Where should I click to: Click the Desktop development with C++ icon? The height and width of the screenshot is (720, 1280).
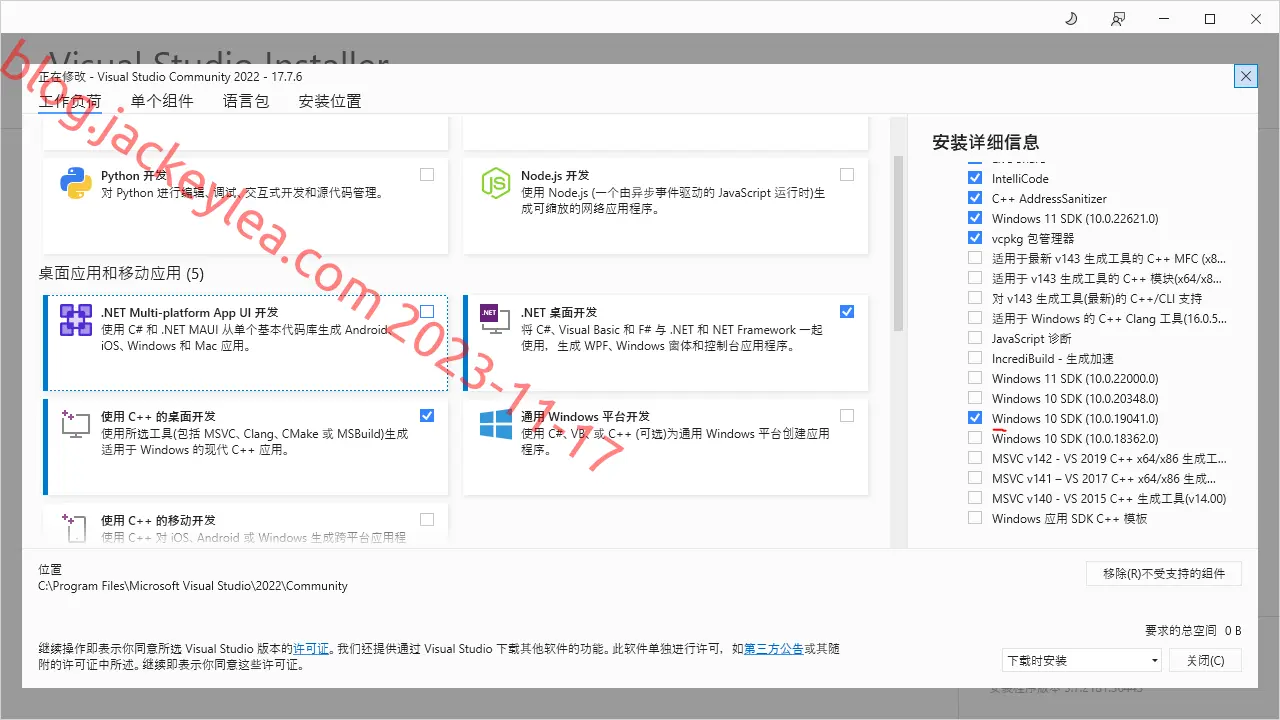(x=76, y=424)
